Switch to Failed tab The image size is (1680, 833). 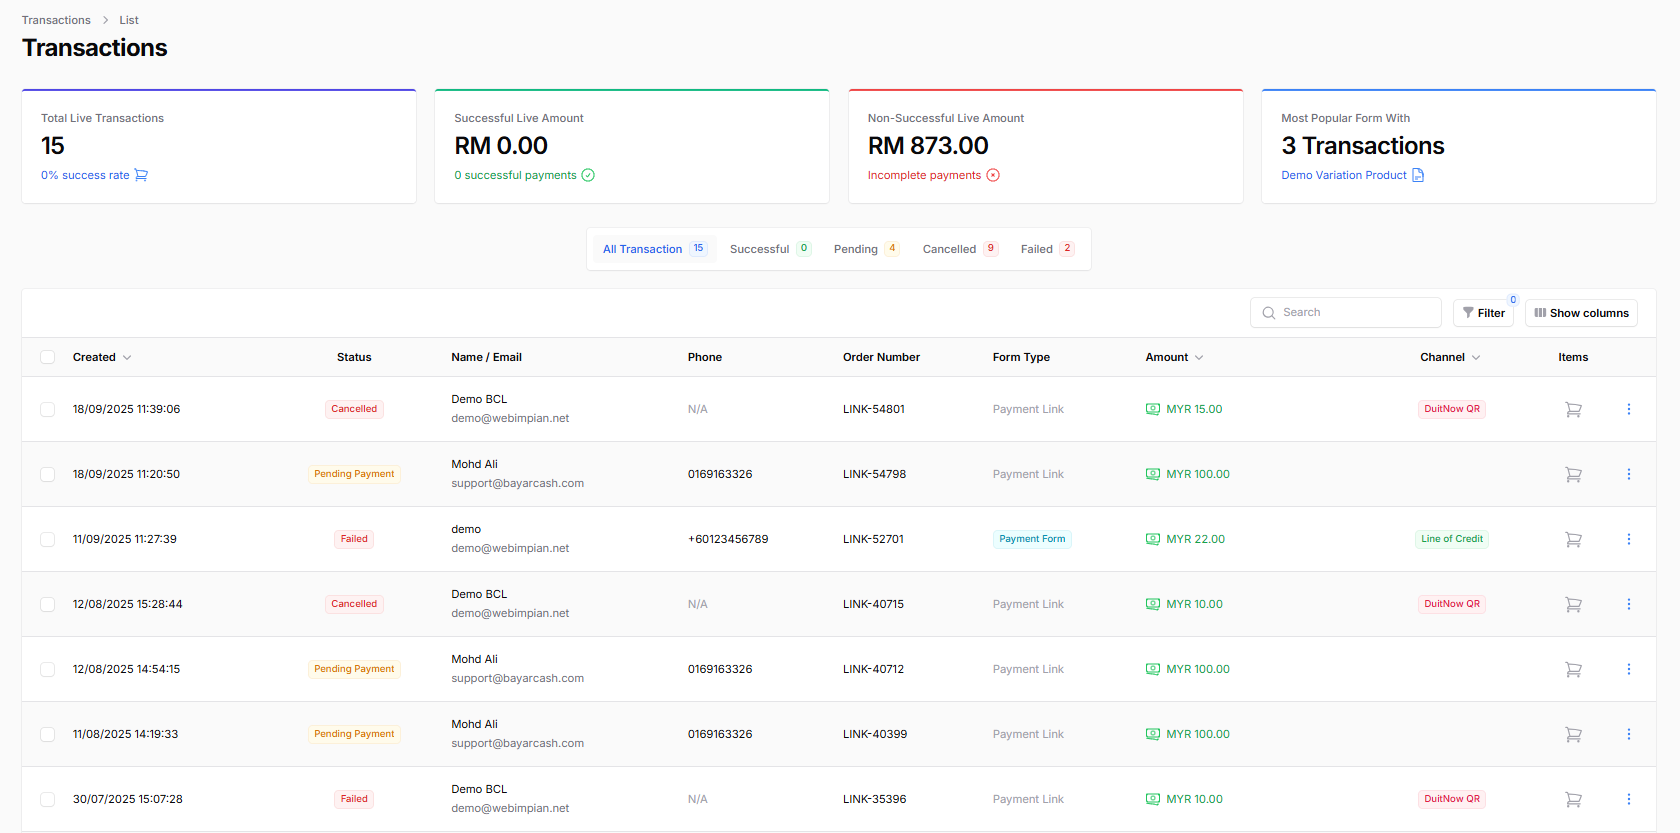[1047, 249]
